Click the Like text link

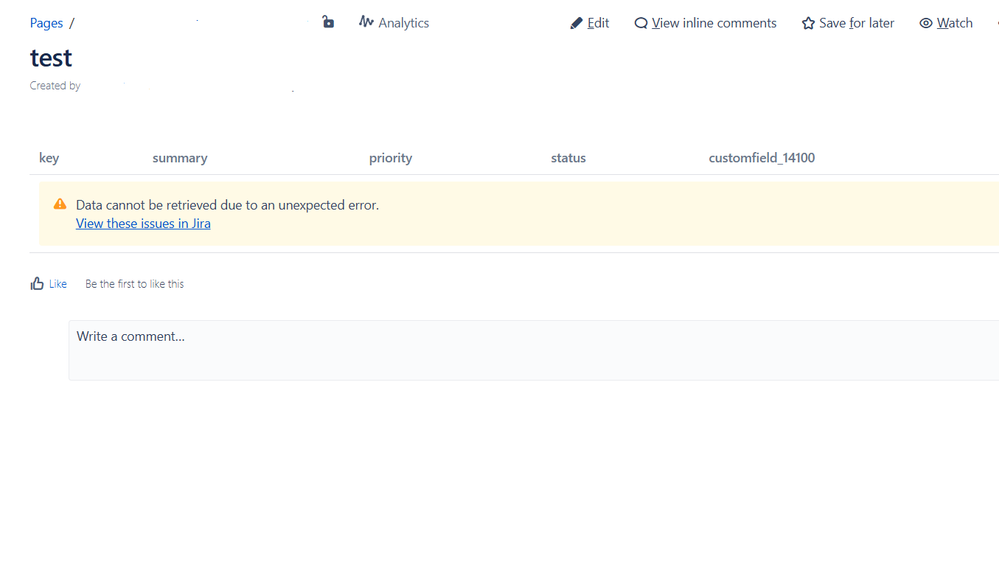click(58, 284)
